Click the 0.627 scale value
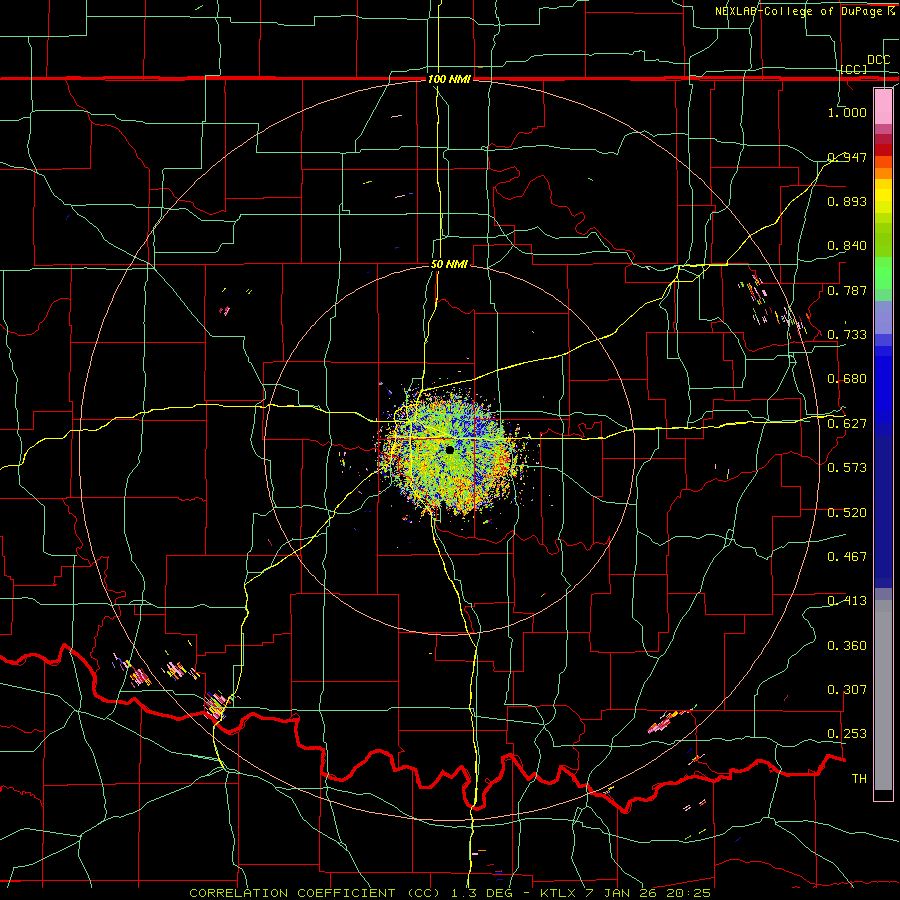Image resolution: width=900 pixels, height=900 pixels. pyautogui.click(x=847, y=423)
